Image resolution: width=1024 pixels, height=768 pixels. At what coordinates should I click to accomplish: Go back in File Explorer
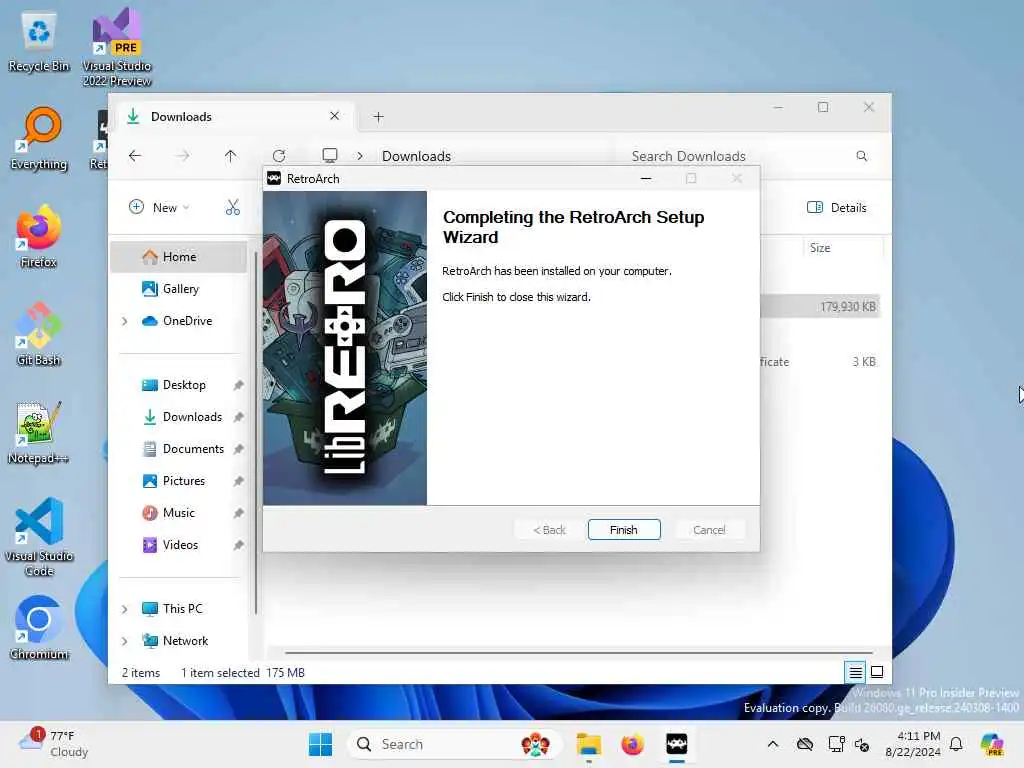pyautogui.click(x=135, y=155)
